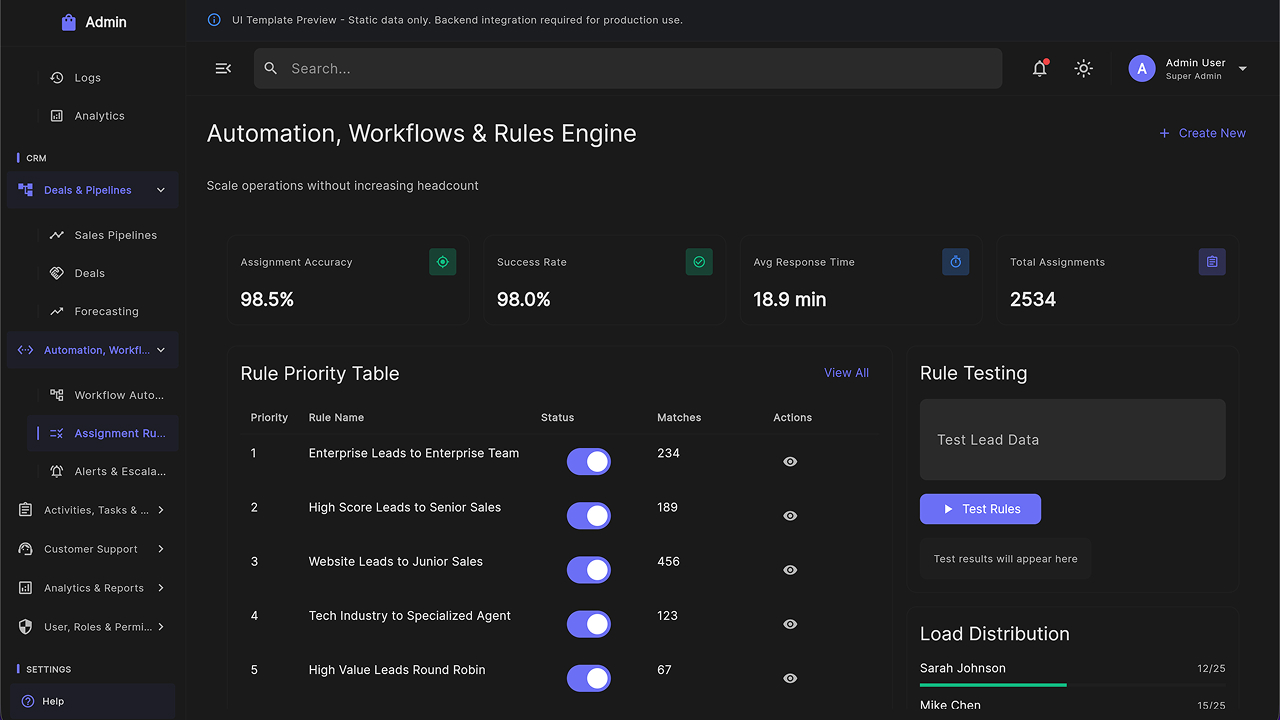Open Alerts & Escalations in the sidebar
The width and height of the screenshot is (1280, 720).
(103, 471)
